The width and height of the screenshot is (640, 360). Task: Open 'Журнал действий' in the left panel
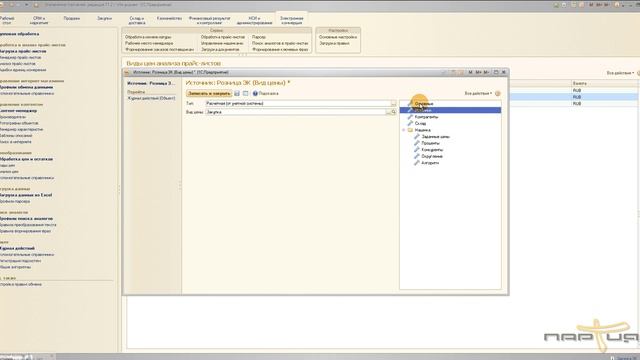[x=17, y=248]
